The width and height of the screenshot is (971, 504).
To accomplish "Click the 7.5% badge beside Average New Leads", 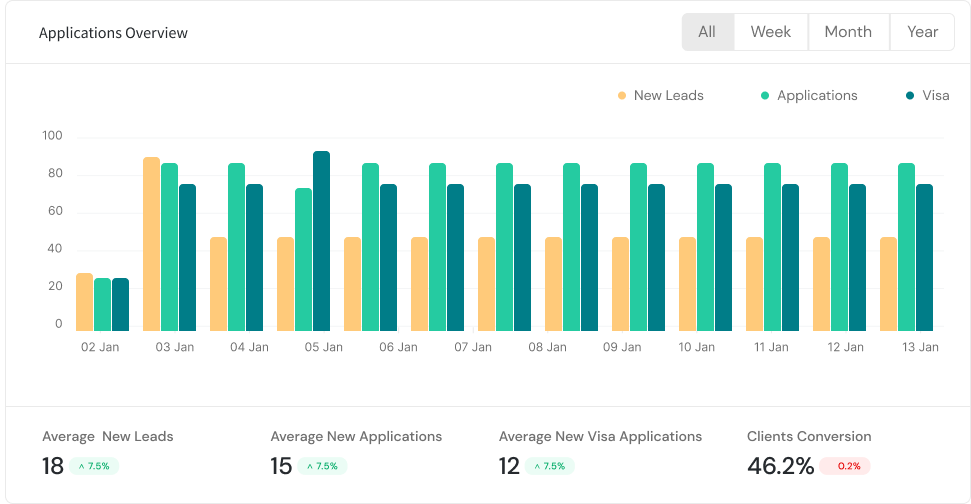I will (94, 466).
